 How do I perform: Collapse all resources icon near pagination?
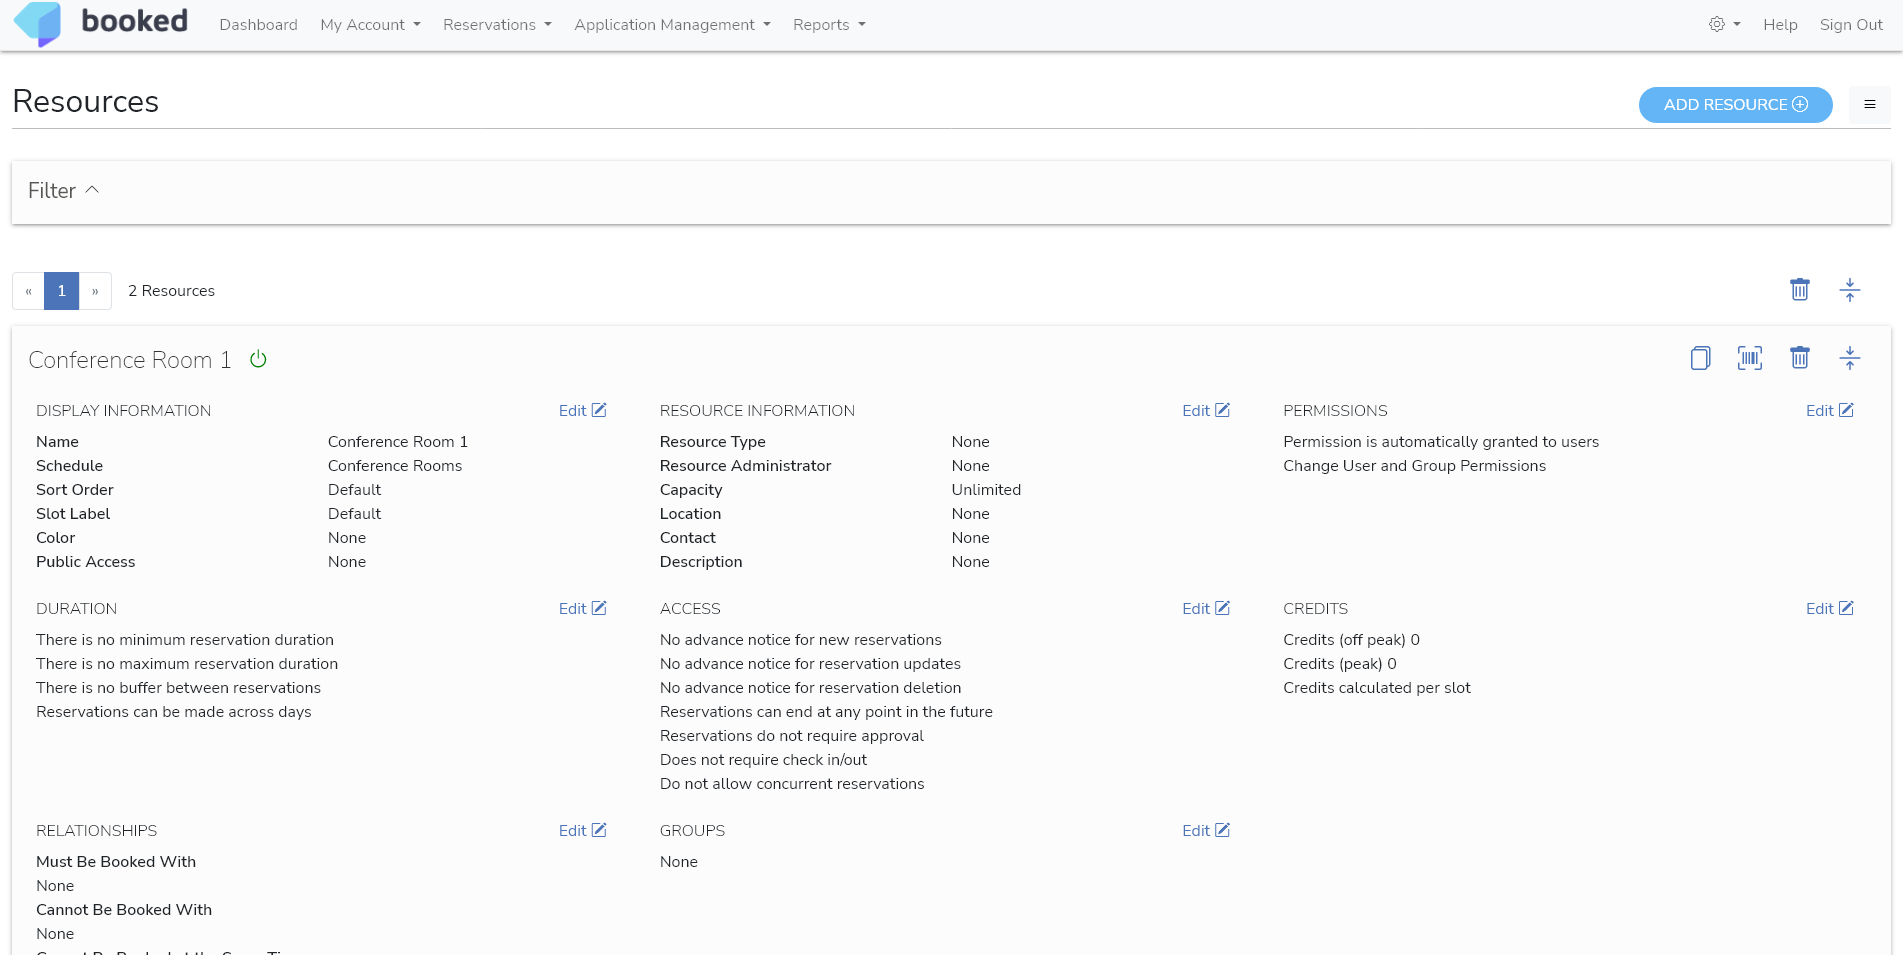pos(1849,290)
